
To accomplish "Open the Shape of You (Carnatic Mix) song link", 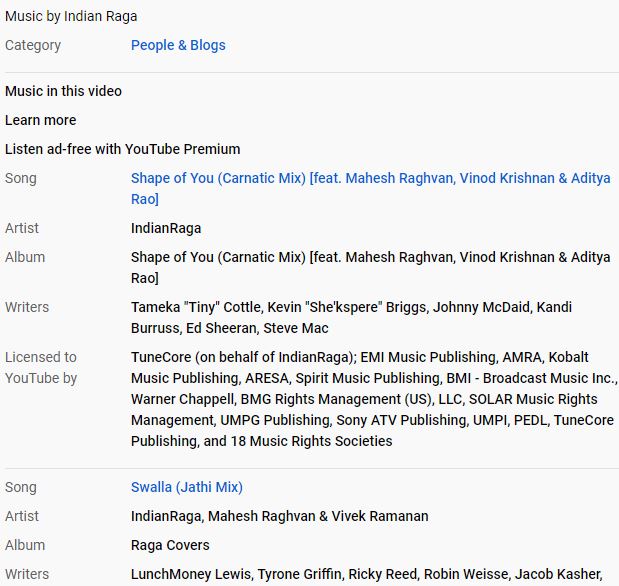I will click(x=371, y=189).
